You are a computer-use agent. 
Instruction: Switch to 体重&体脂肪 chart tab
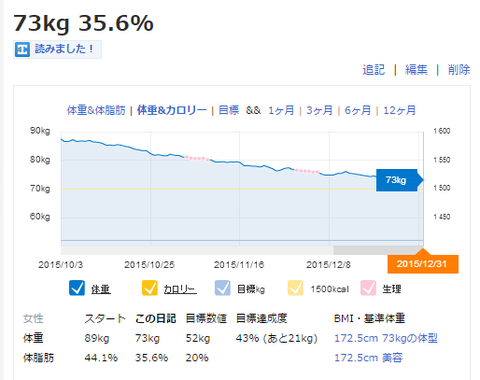click(96, 110)
